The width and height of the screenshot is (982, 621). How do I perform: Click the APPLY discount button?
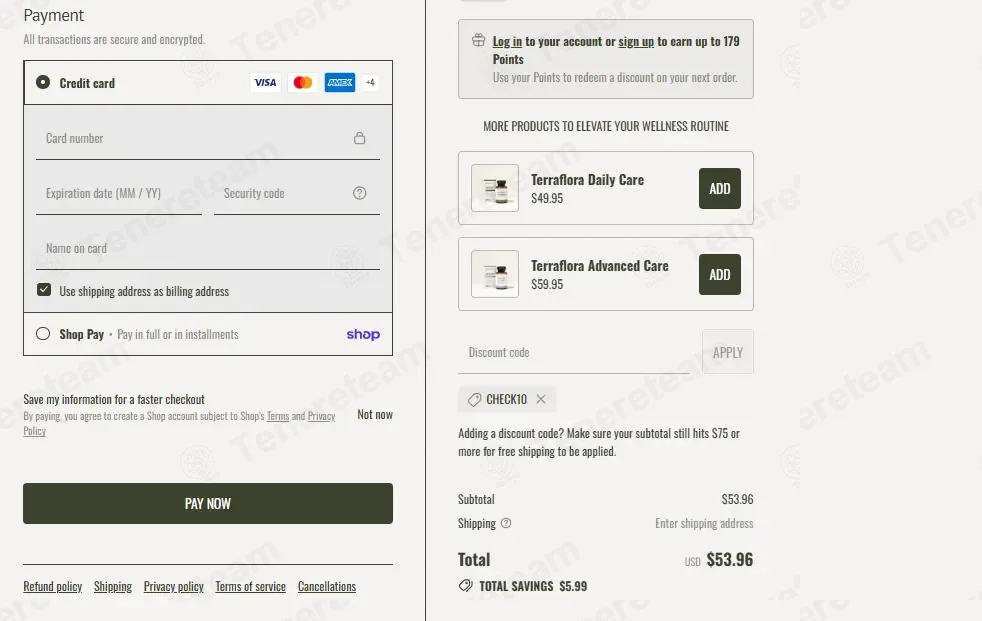(728, 352)
